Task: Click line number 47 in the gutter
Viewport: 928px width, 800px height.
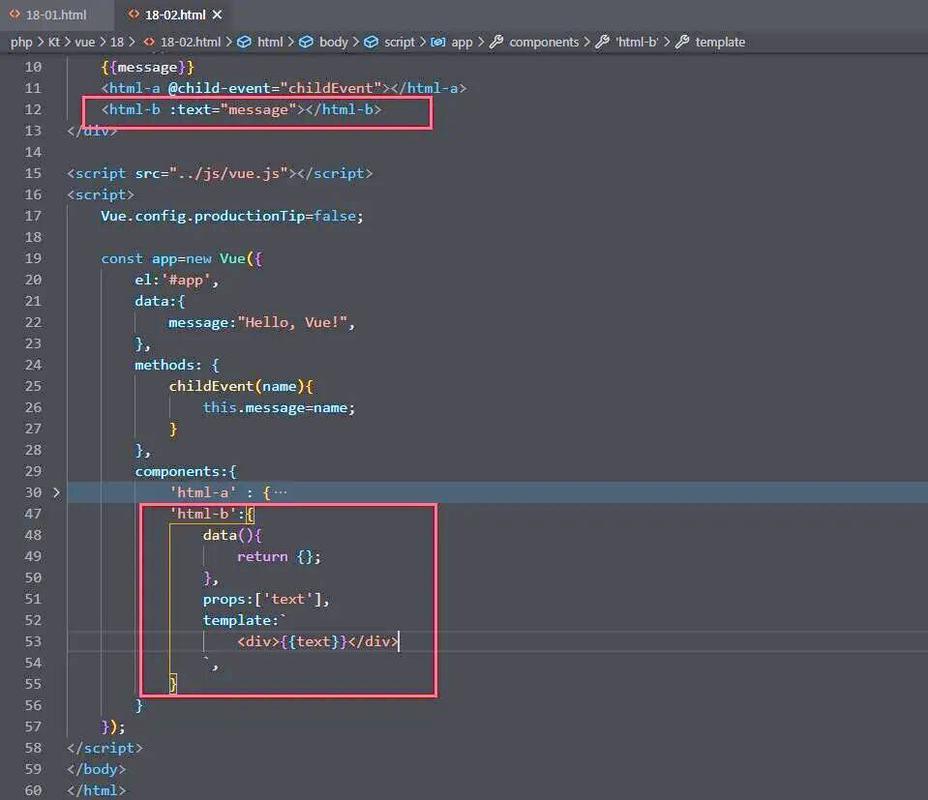Action: pyautogui.click(x=33, y=514)
